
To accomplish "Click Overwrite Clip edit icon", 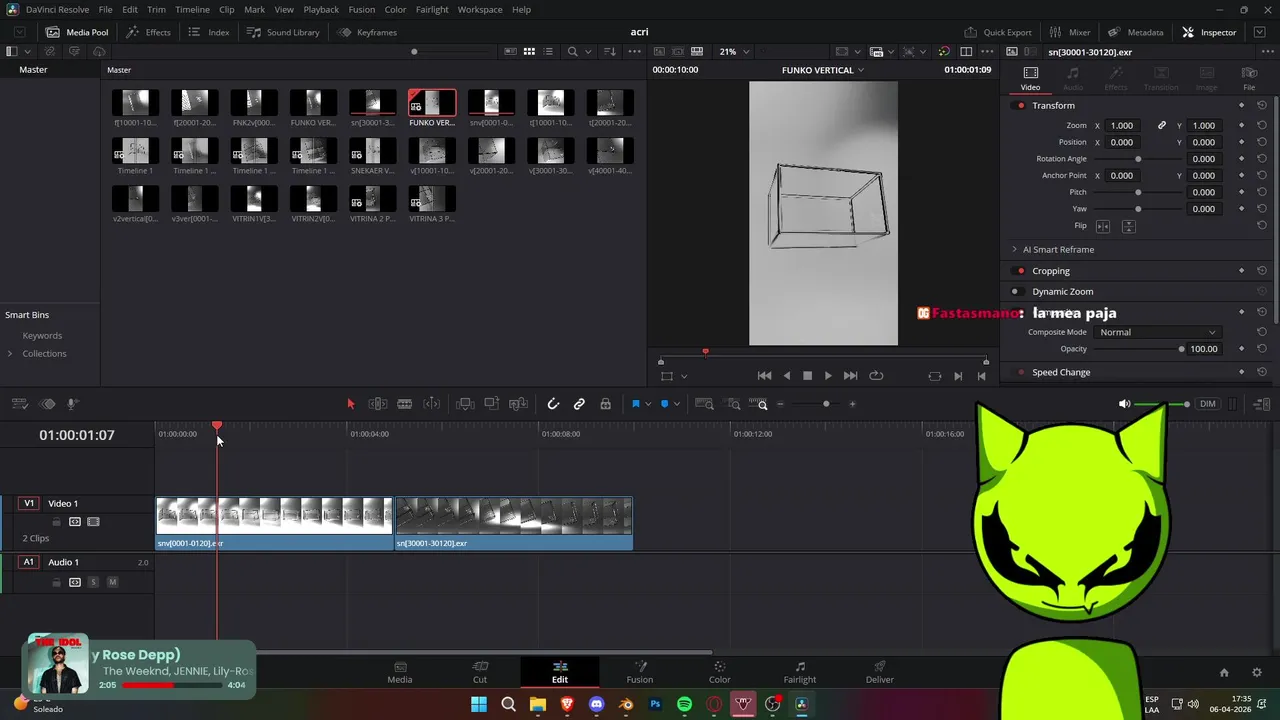I will pos(491,404).
